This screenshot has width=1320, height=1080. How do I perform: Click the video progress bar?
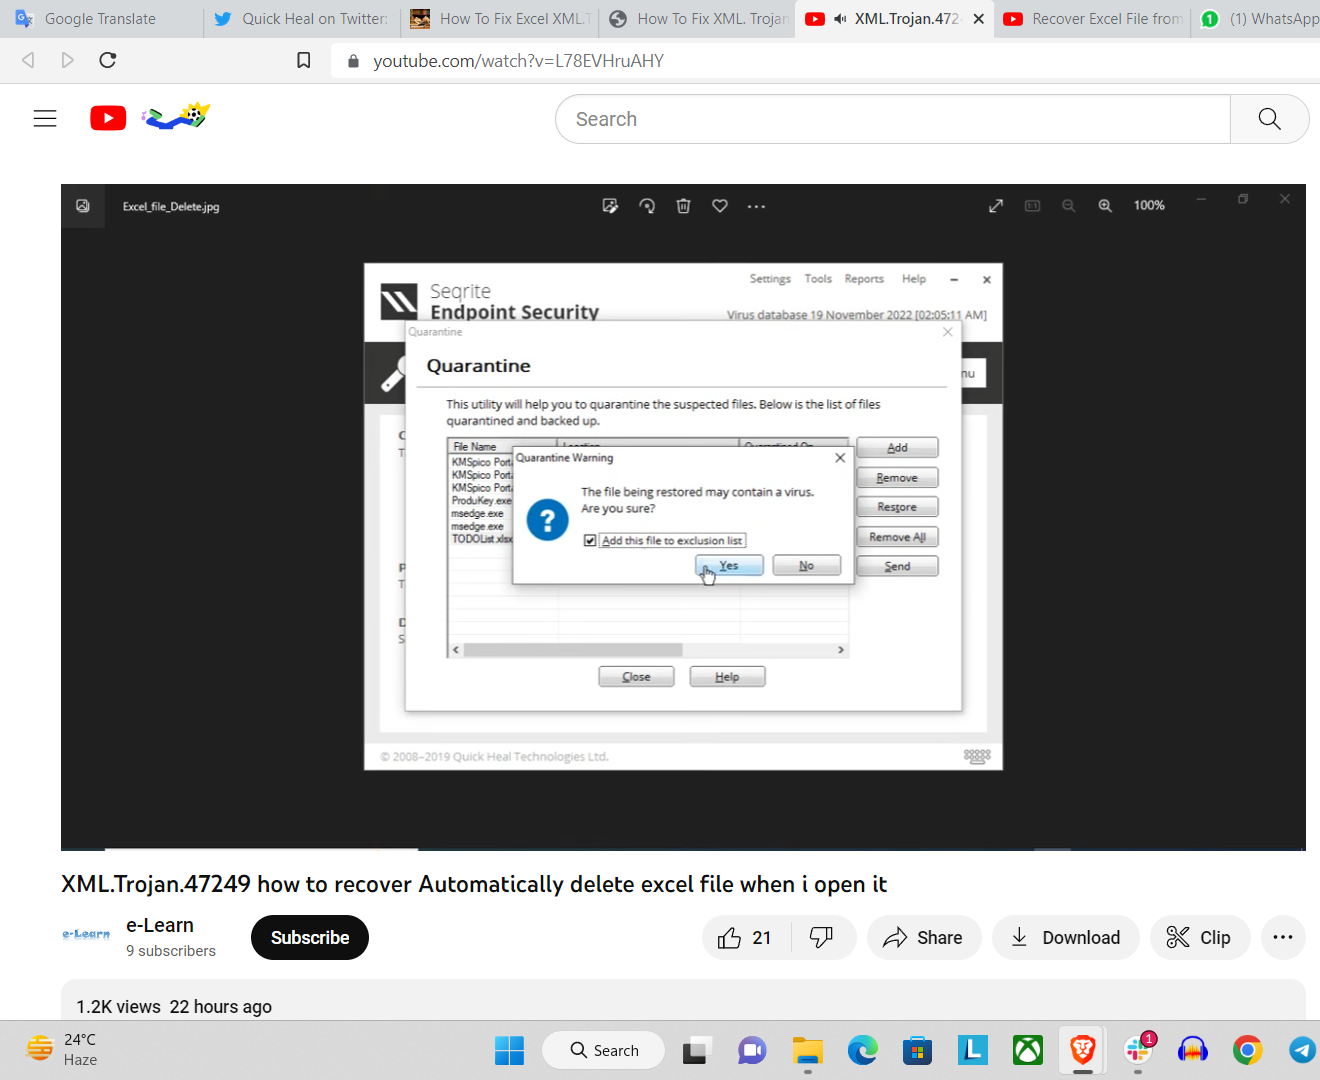683,849
